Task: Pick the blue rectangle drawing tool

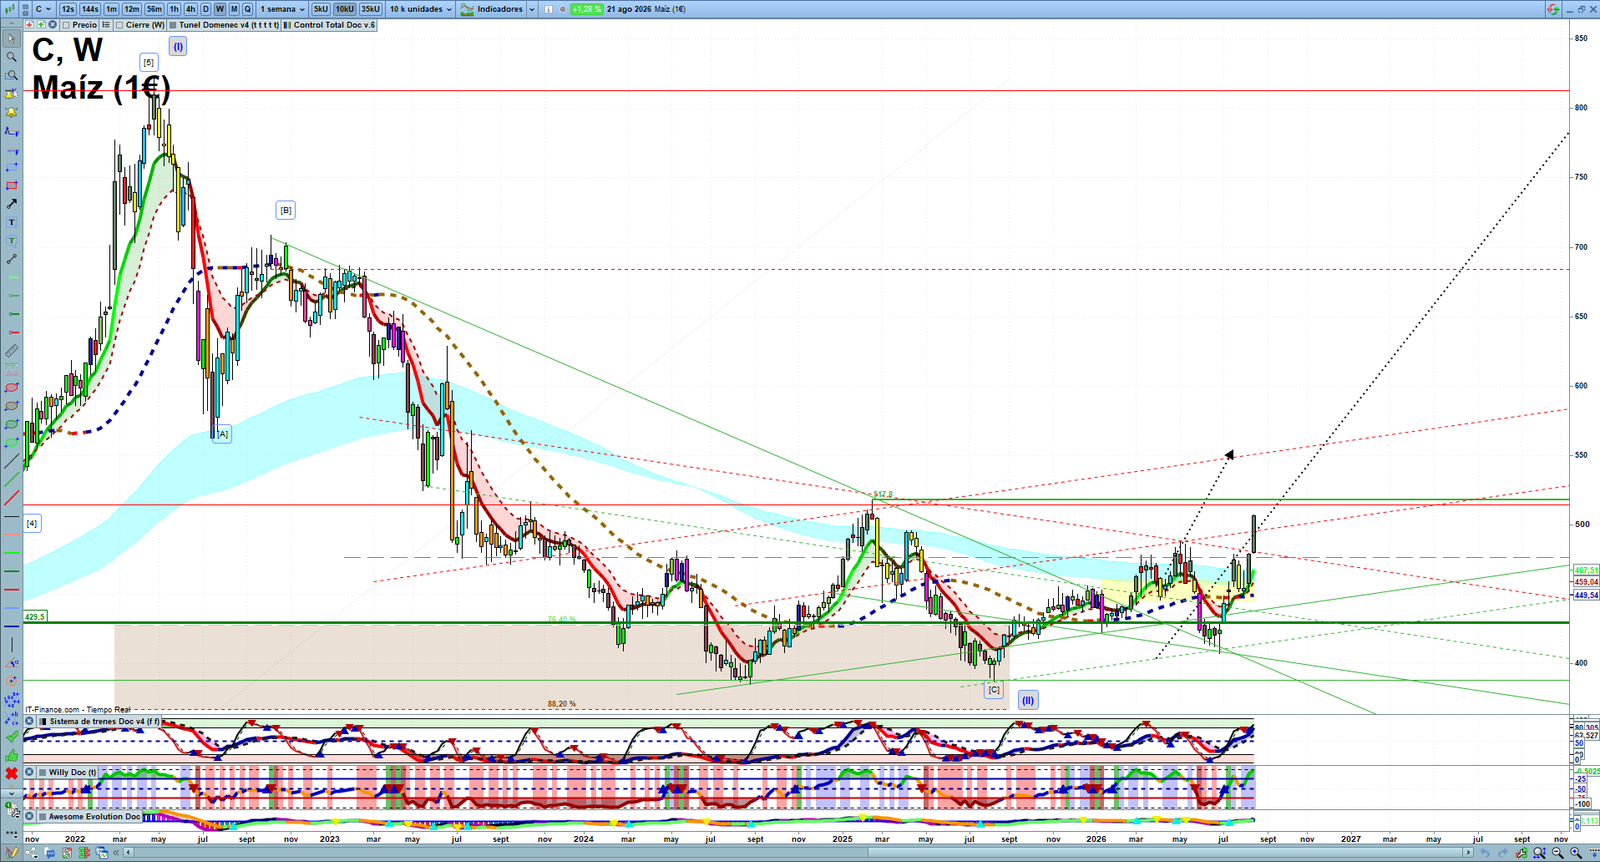Action: click(x=12, y=167)
